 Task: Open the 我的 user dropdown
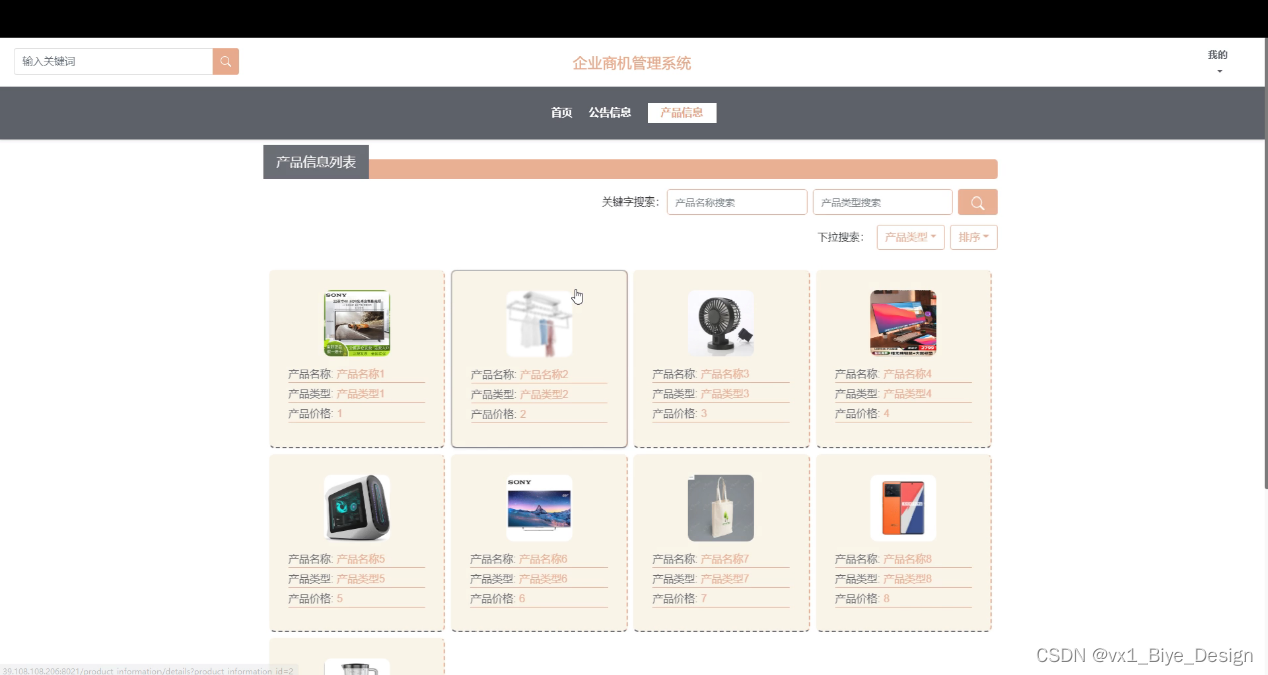click(x=1217, y=62)
